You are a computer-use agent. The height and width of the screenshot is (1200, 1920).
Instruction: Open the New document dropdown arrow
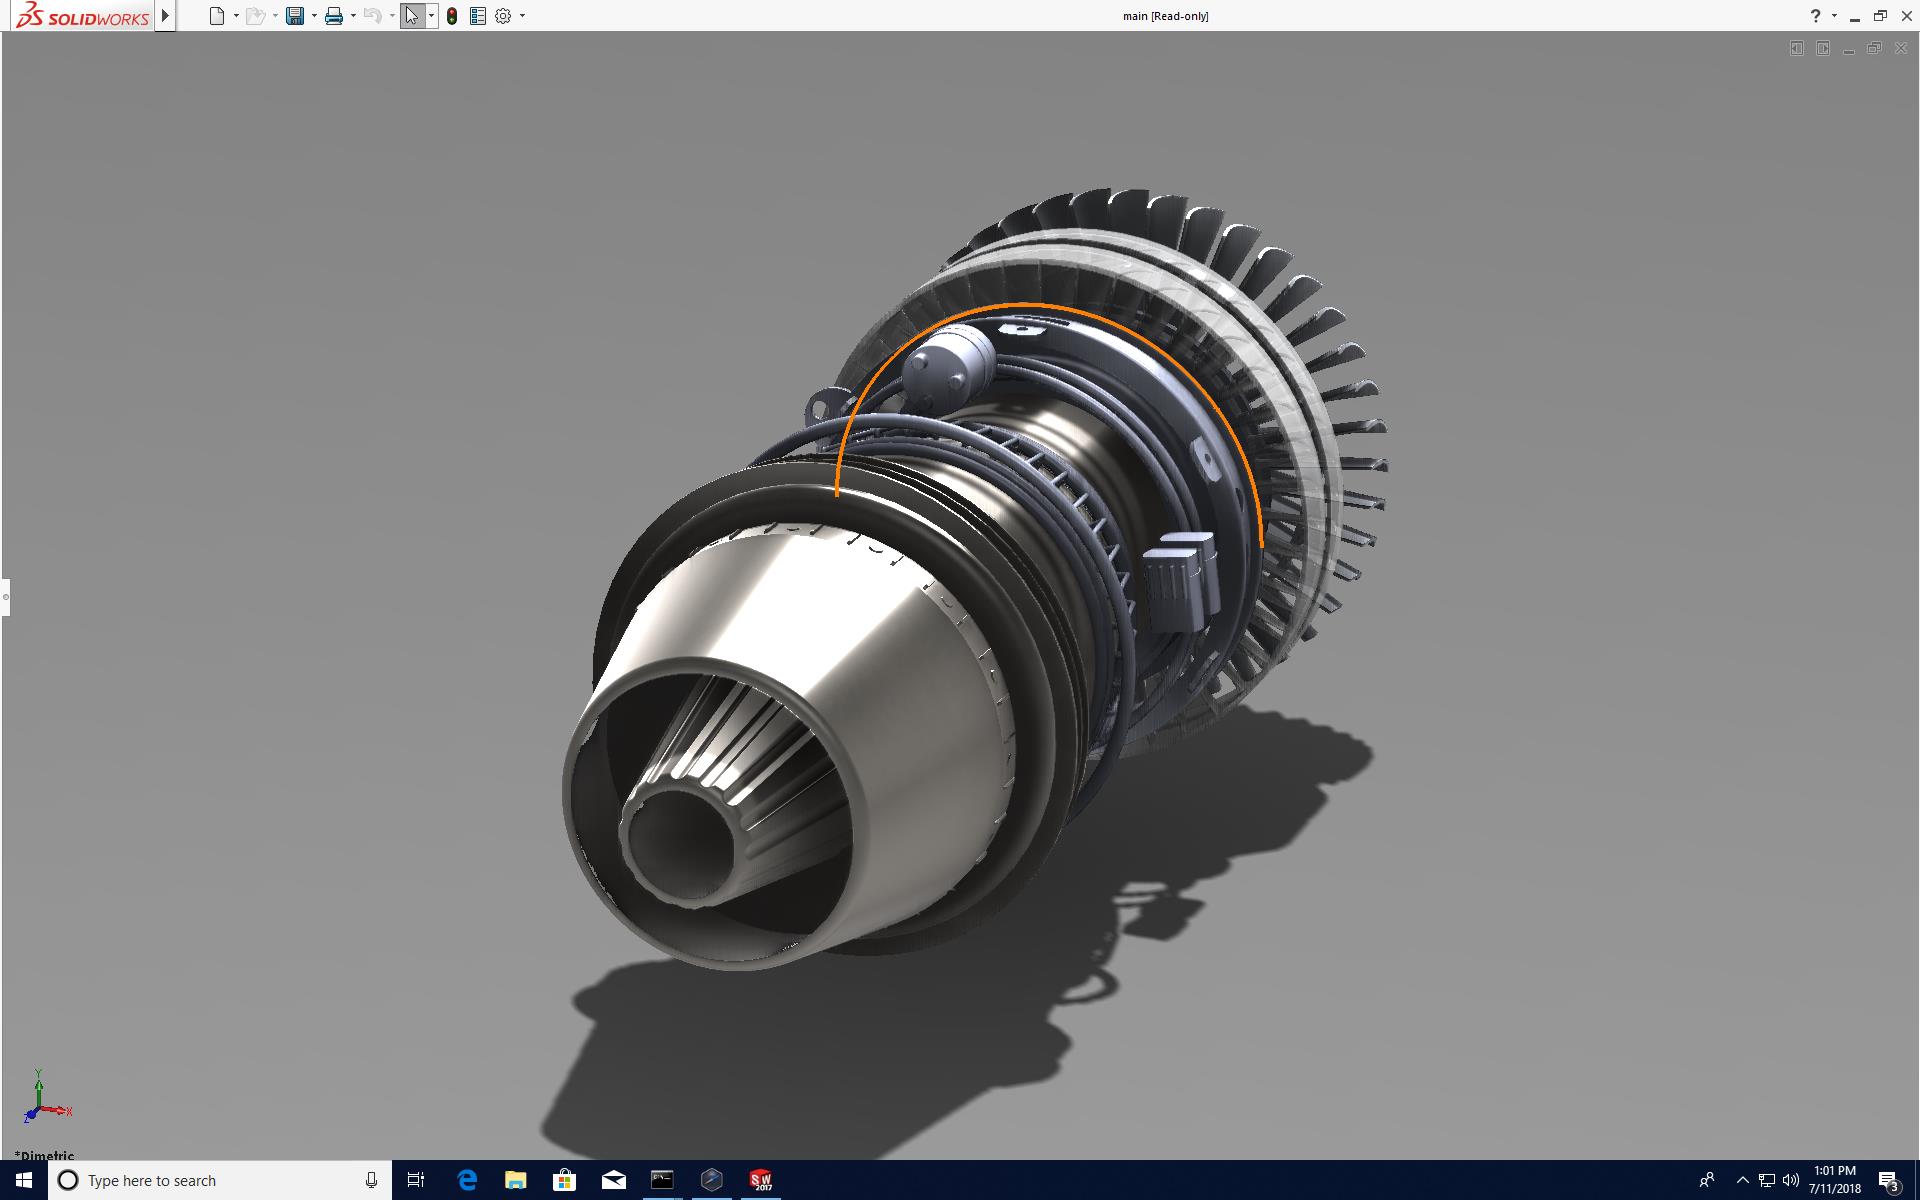tap(236, 16)
